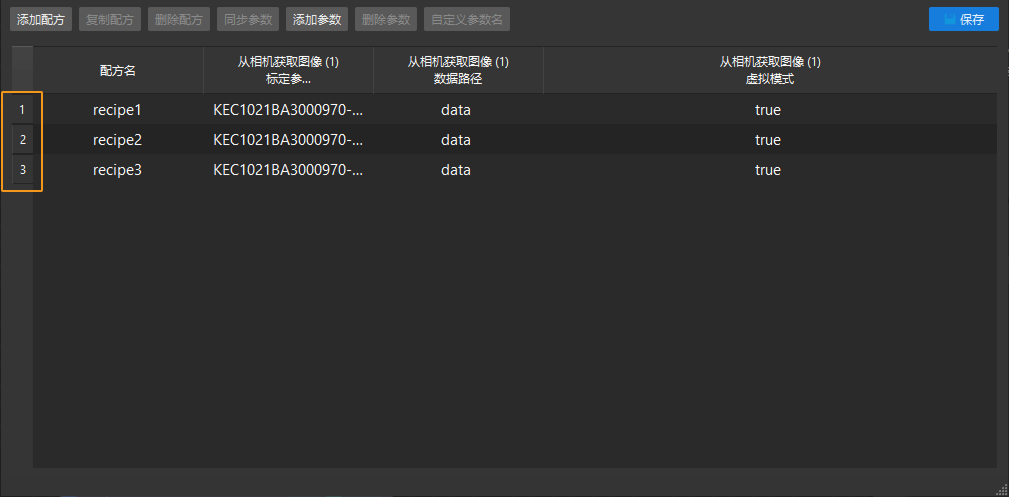Click the data path cell of recipe2
Image resolution: width=1009 pixels, height=497 pixels.
458,140
